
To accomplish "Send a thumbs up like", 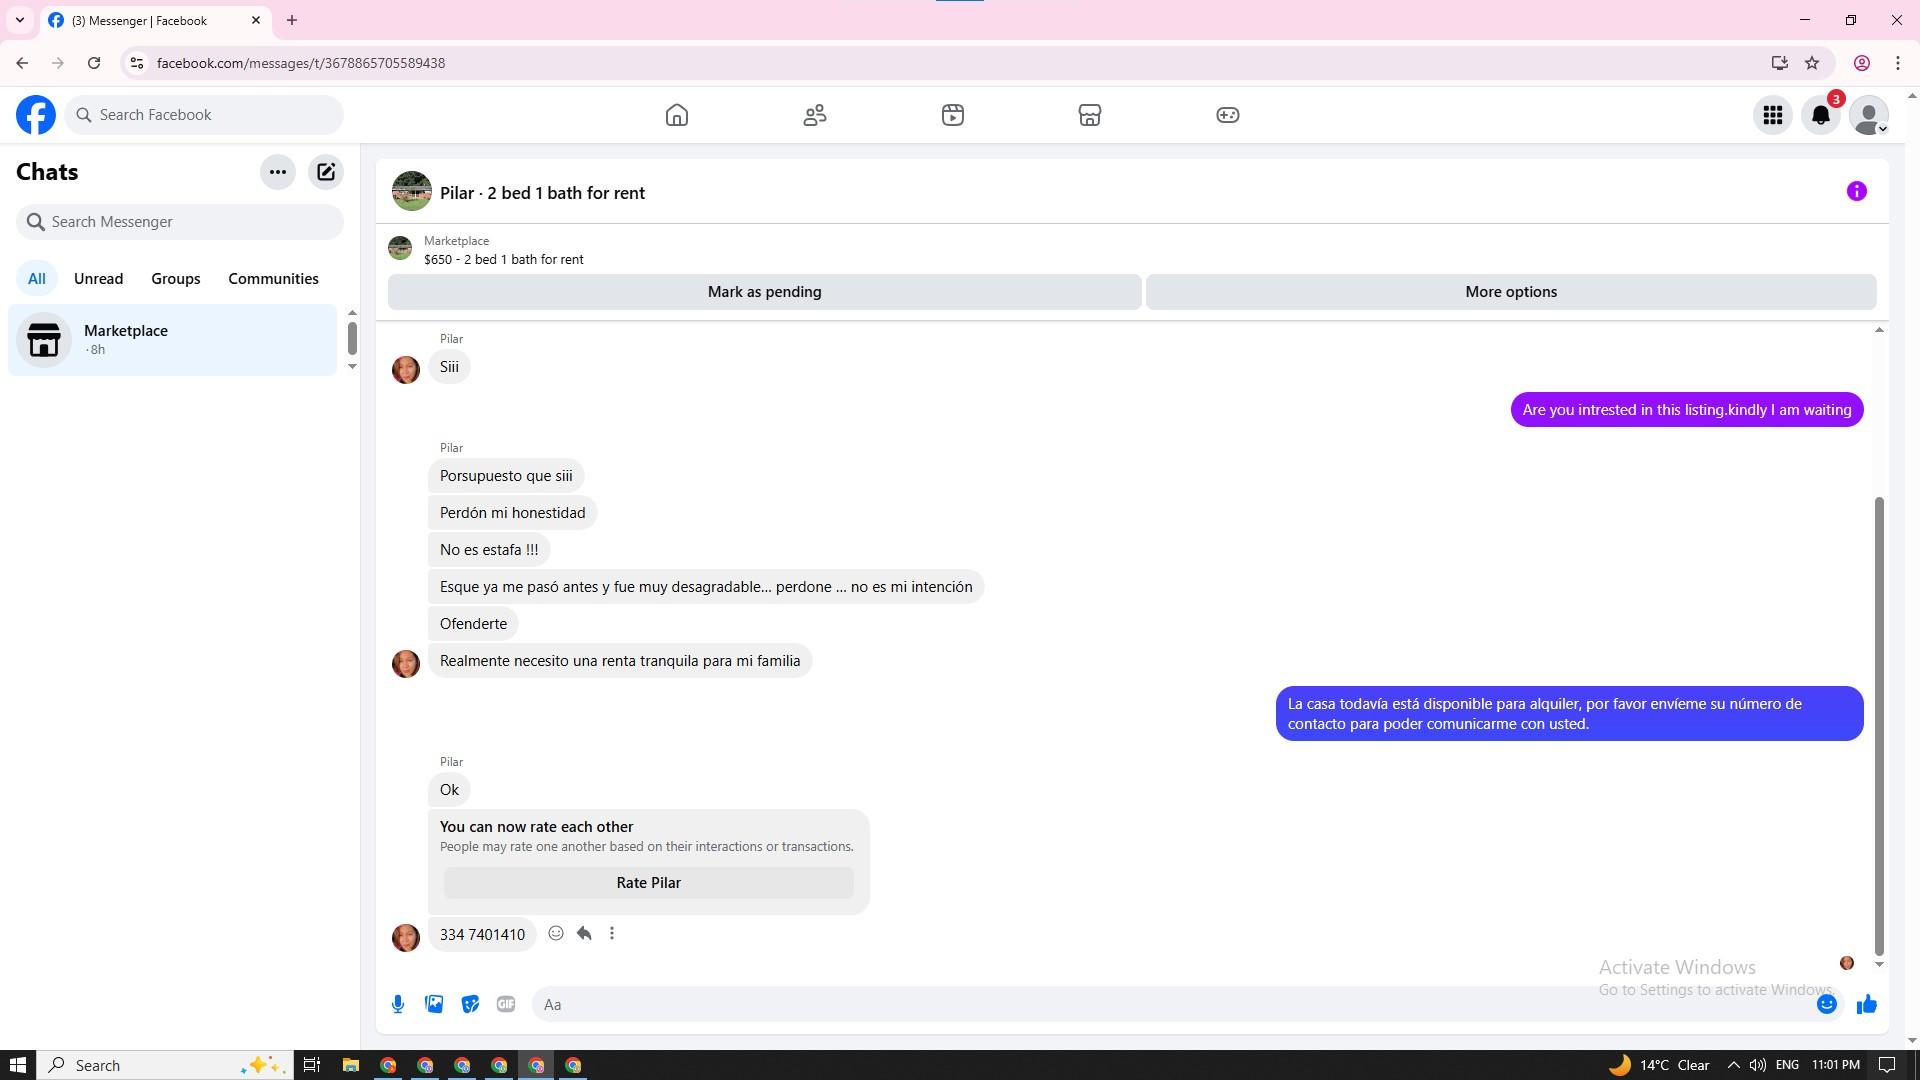I will [x=1866, y=1004].
